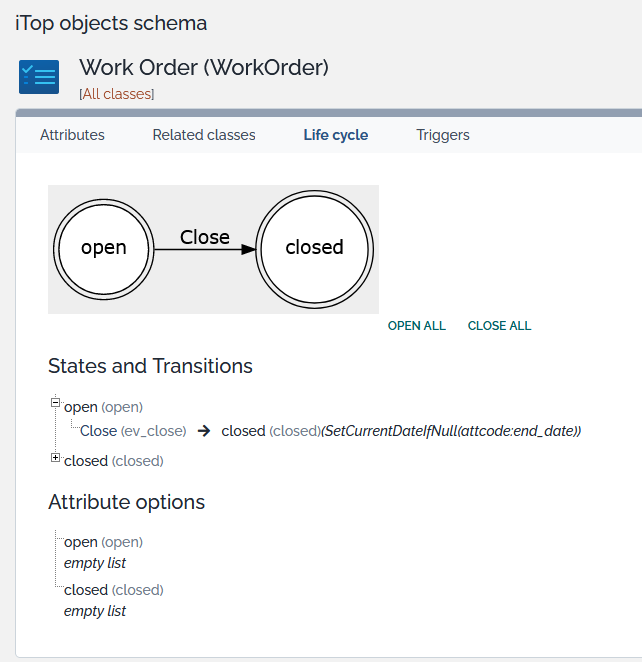Image resolution: width=642 pixels, height=662 pixels.
Task: Expand the closed state tree node
Action: pos(56,458)
